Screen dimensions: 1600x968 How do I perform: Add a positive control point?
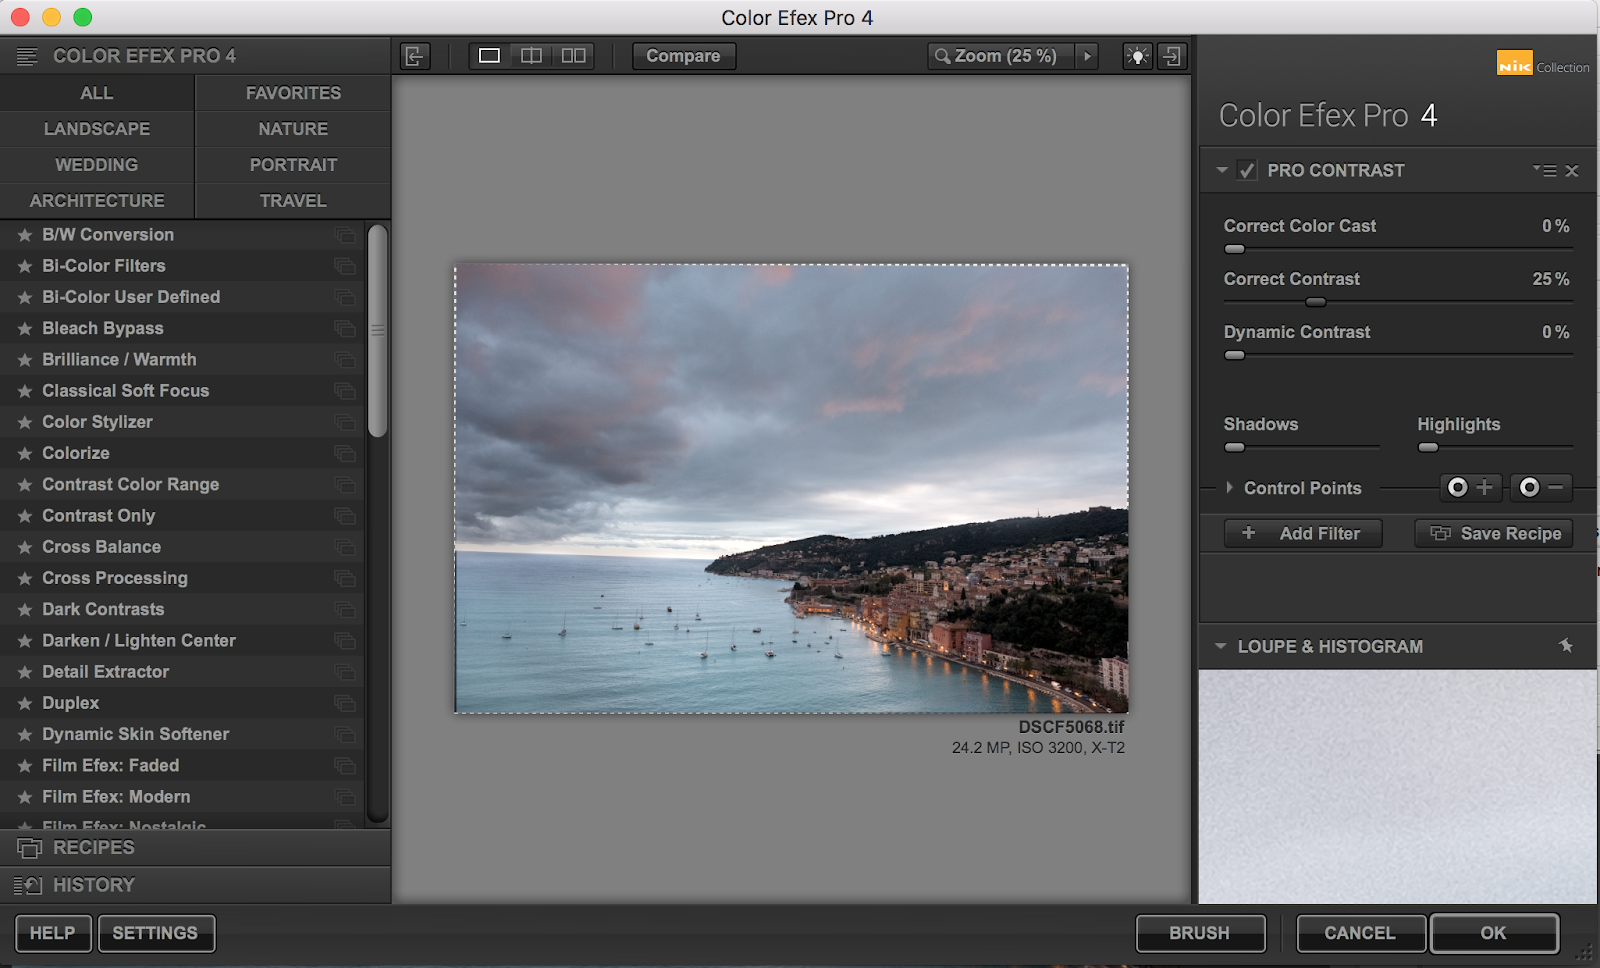click(x=1471, y=487)
